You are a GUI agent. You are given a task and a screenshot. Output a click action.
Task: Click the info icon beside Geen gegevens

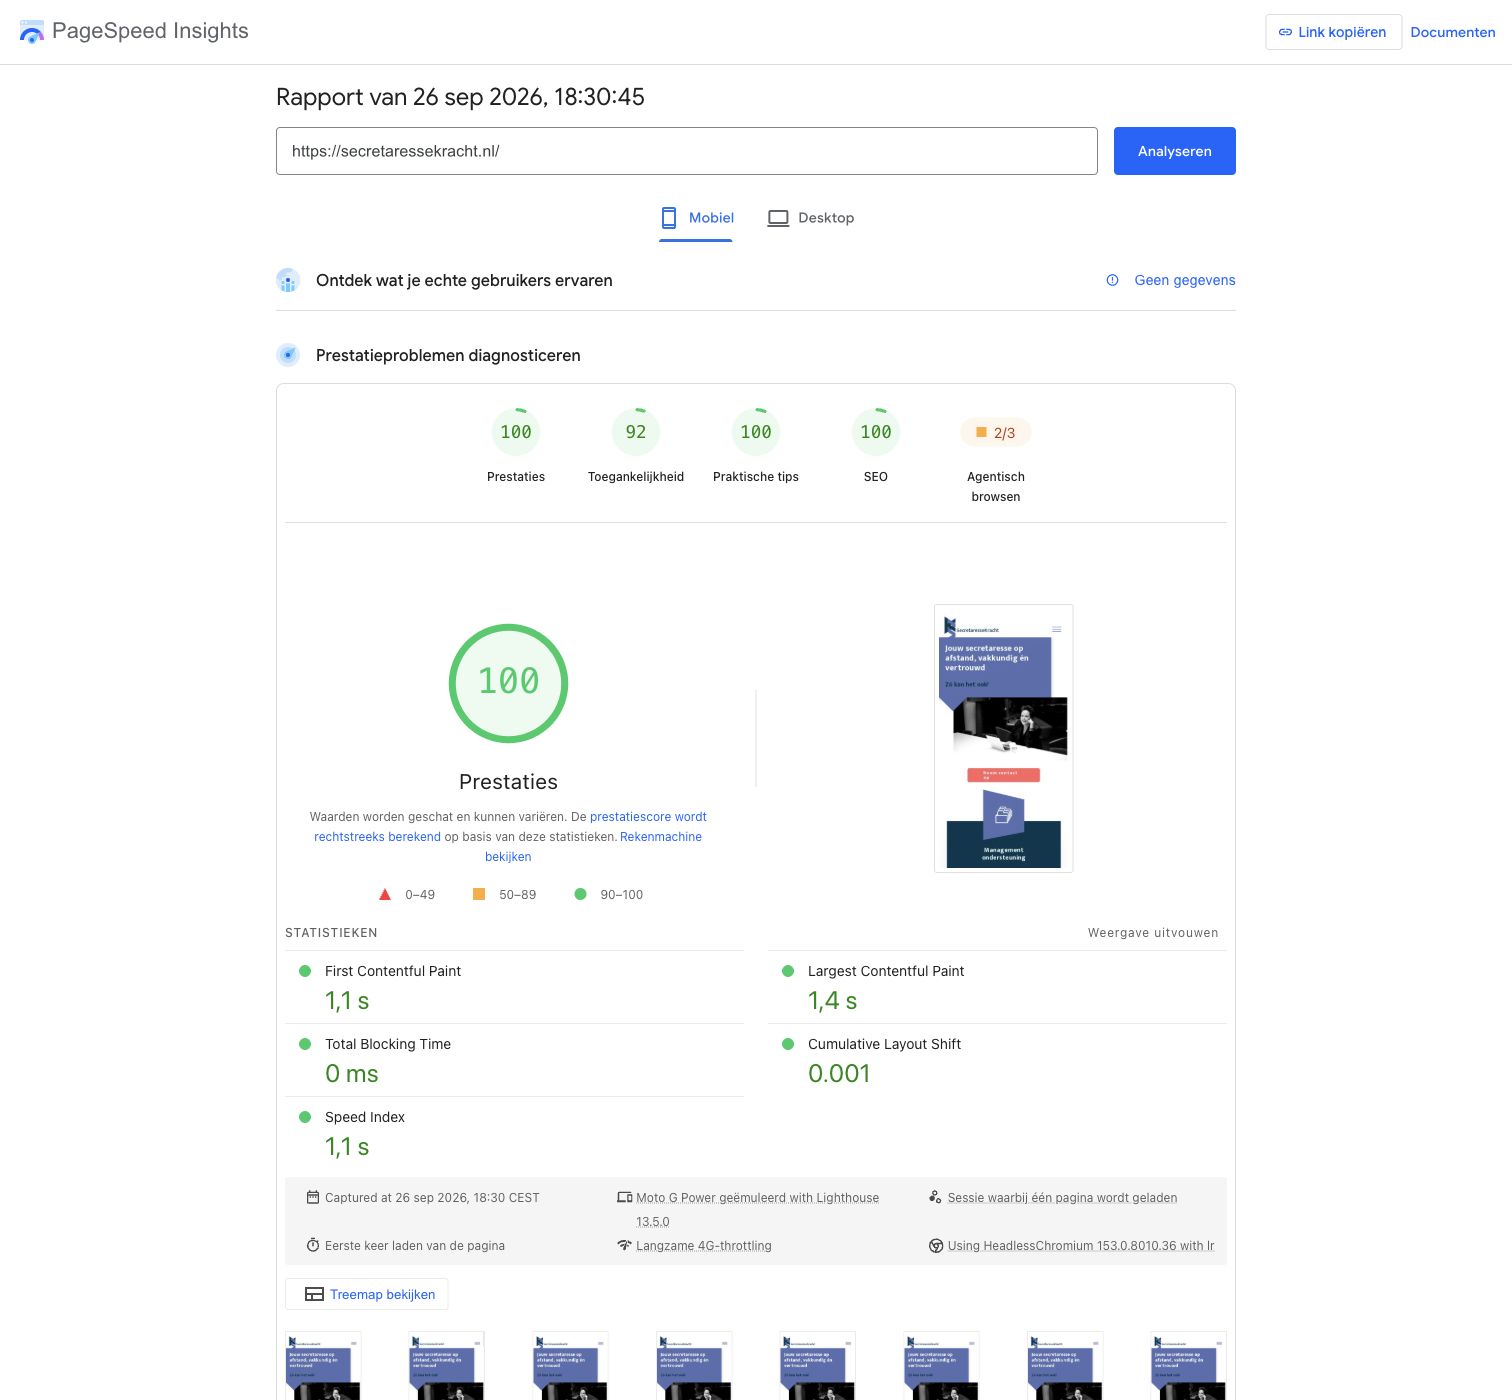click(1112, 280)
